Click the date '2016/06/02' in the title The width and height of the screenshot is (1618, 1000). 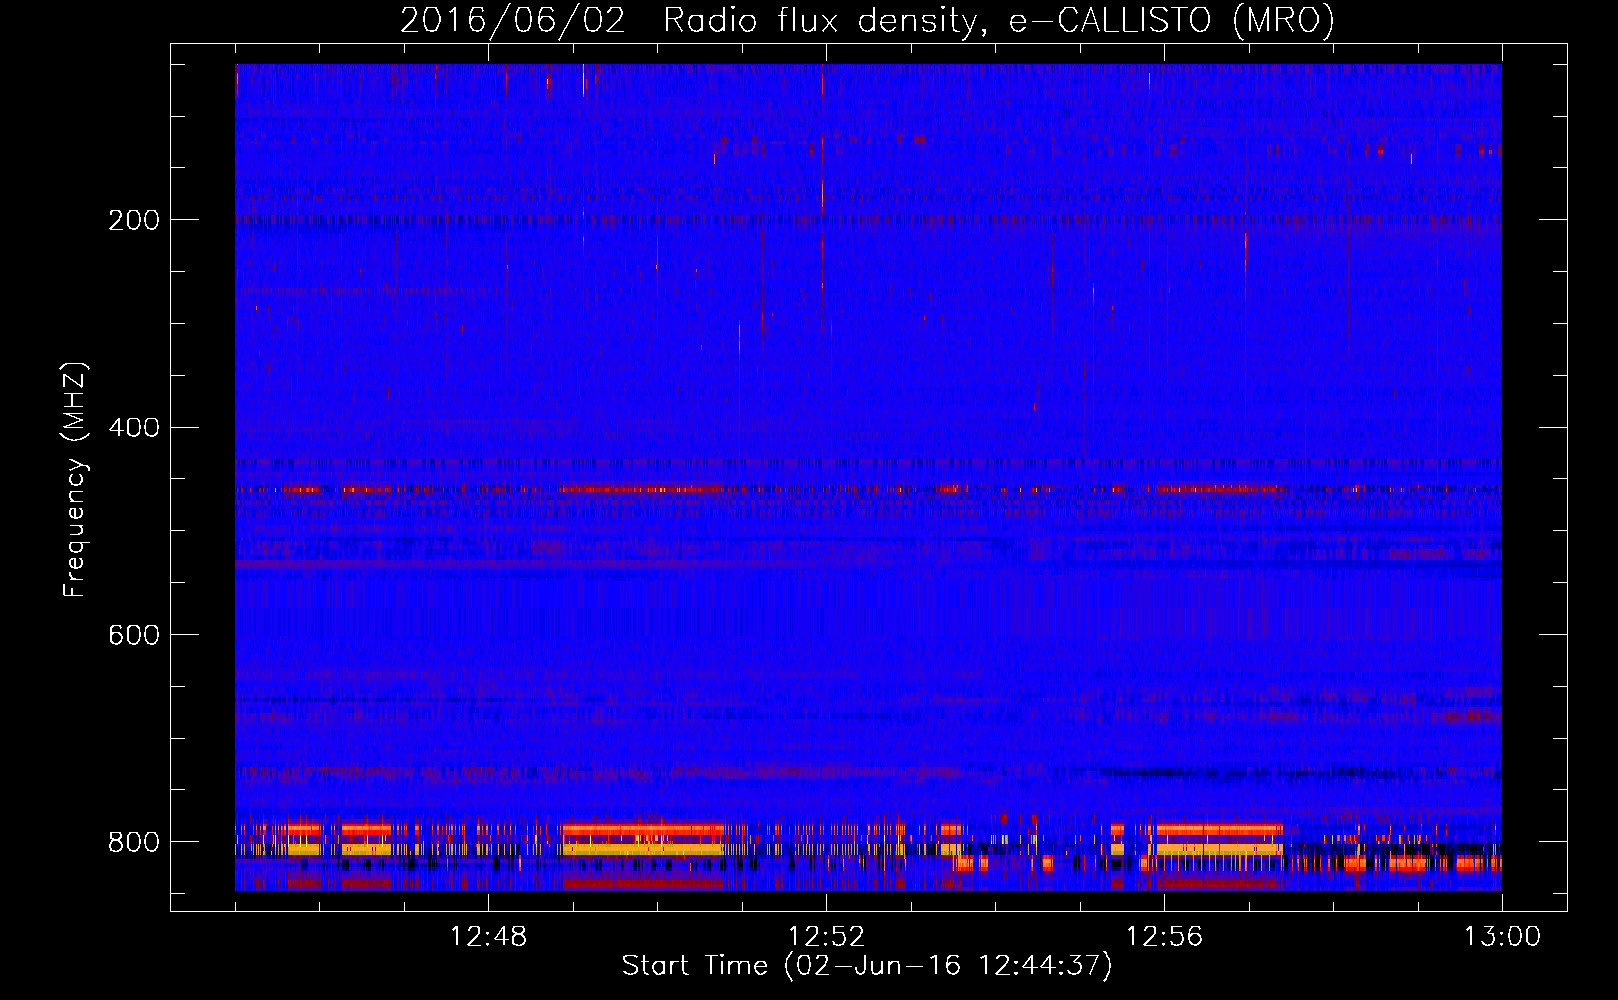coord(513,20)
